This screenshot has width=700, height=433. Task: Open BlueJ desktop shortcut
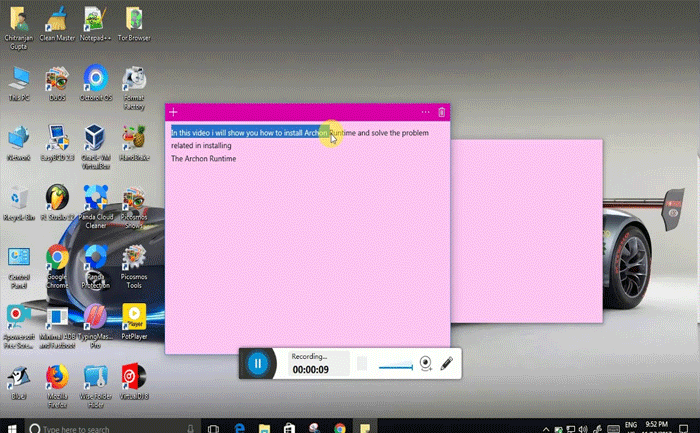coord(19,383)
